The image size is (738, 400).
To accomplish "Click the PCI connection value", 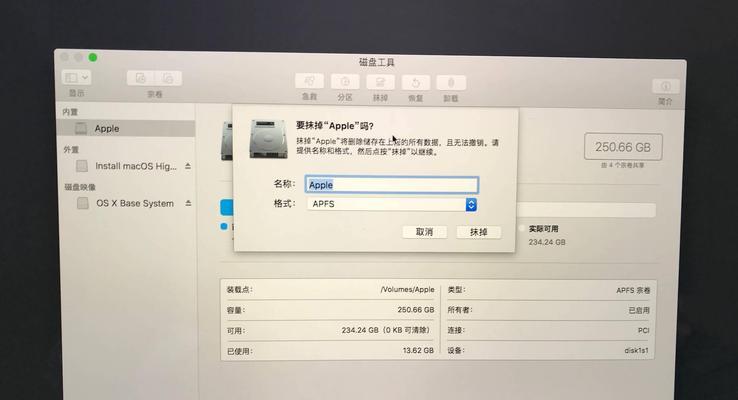I will (643, 330).
